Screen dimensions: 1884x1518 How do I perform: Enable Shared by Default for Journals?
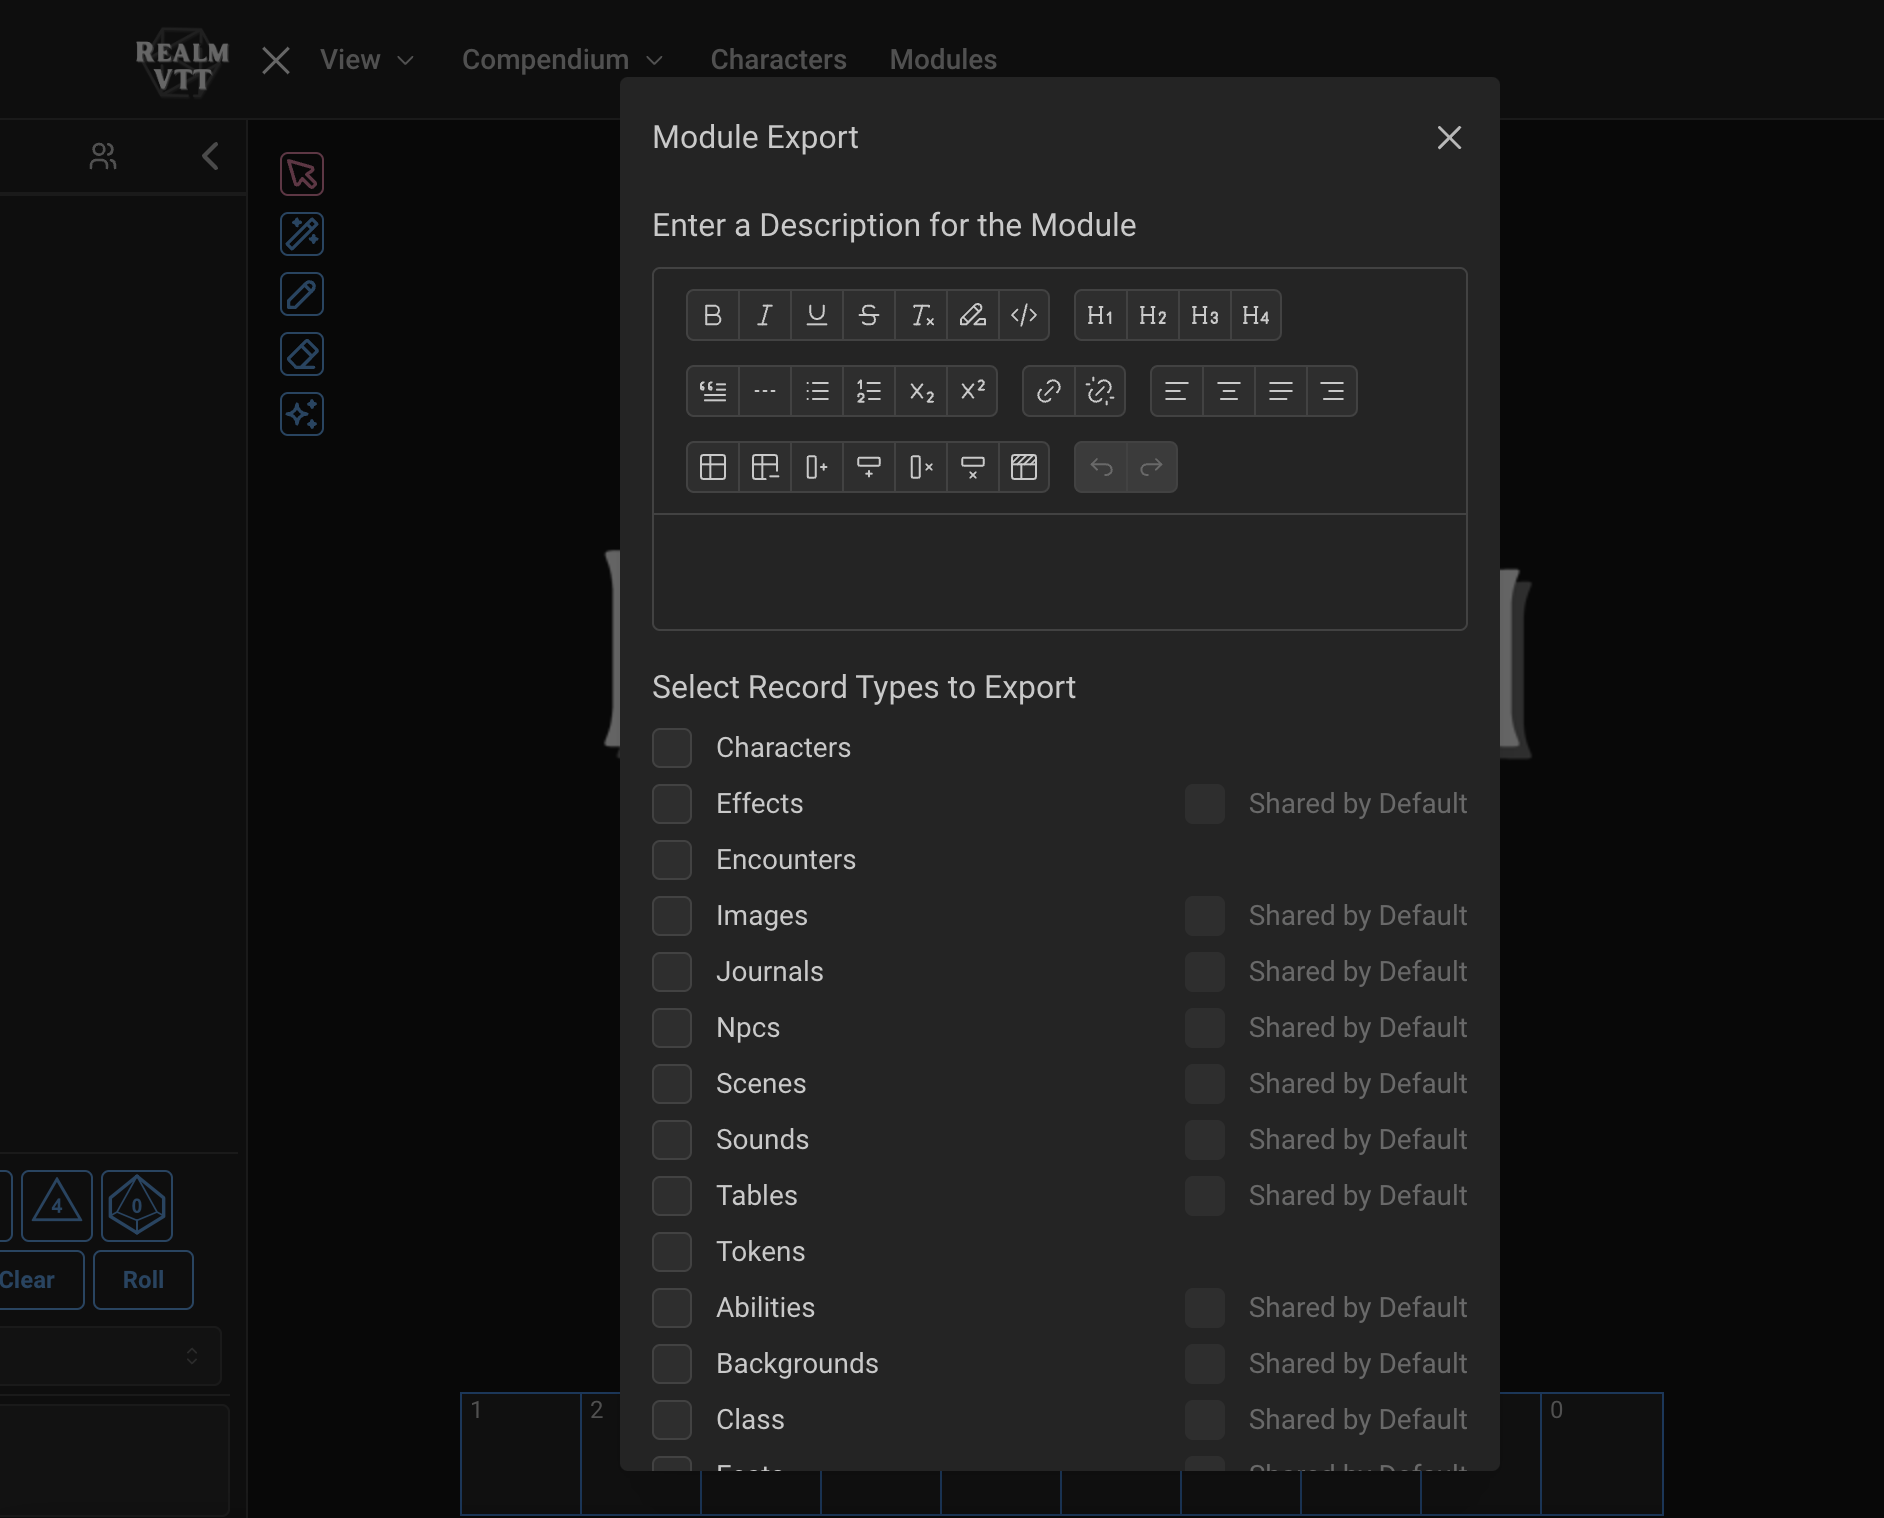coord(1204,971)
